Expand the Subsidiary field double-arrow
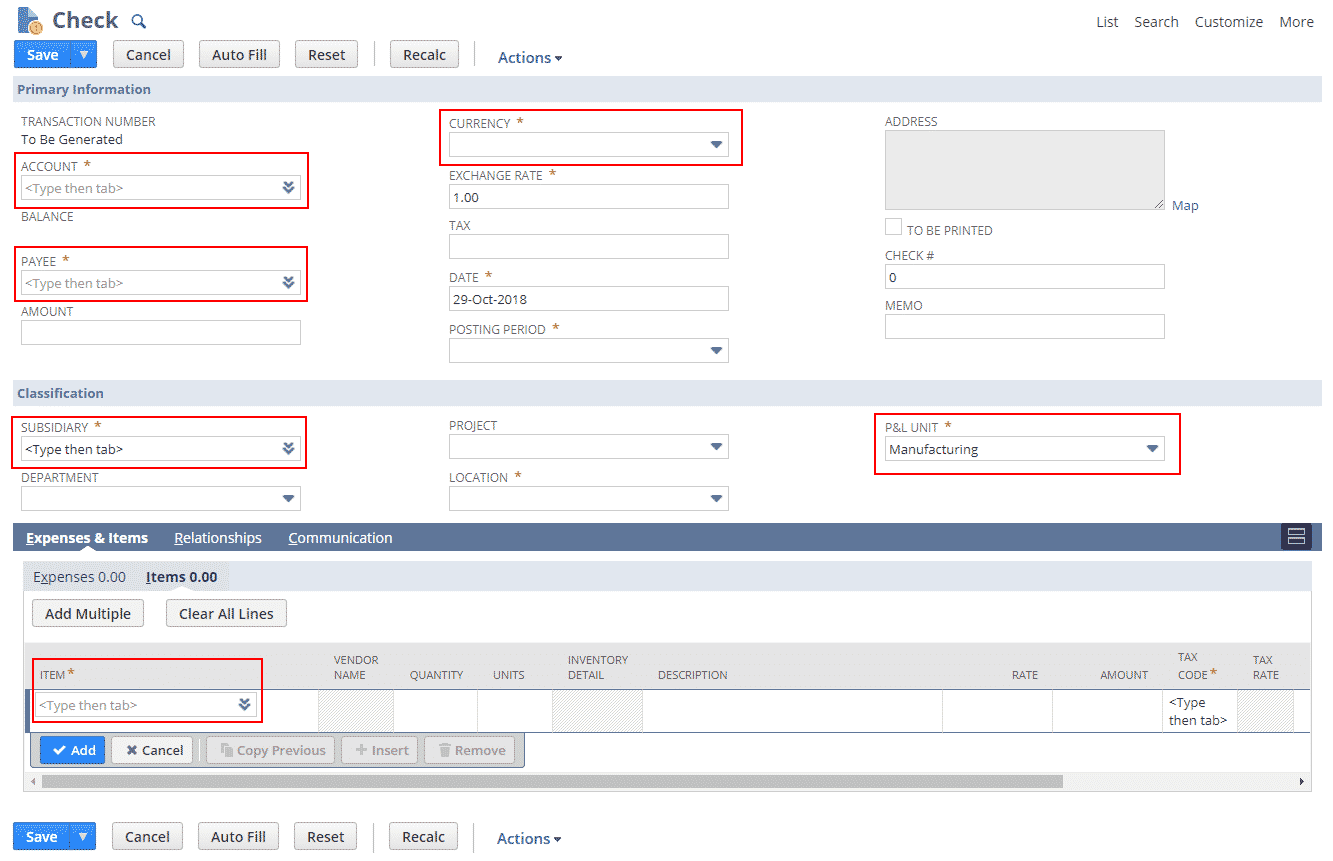The width and height of the screenshot is (1333, 861). pos(288,448)
